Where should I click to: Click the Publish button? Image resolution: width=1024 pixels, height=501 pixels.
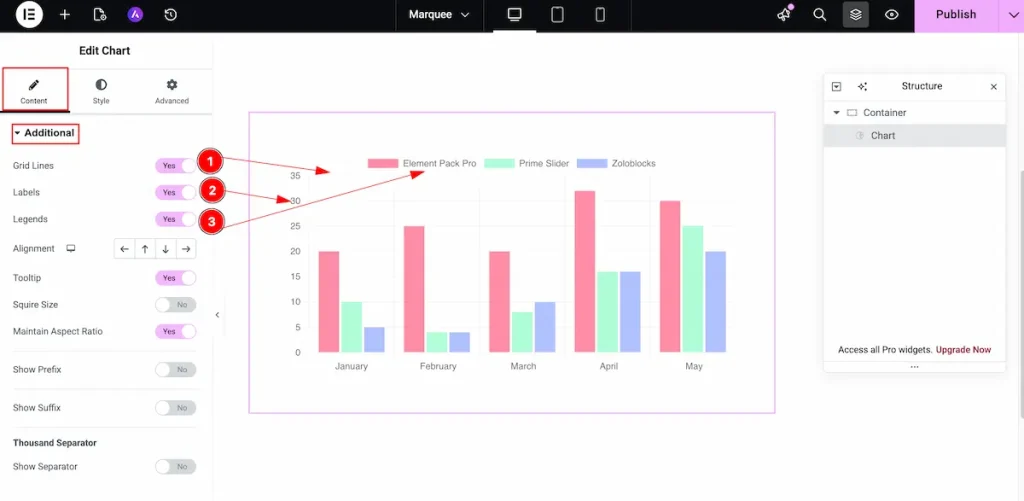click(x=955, y=15)
